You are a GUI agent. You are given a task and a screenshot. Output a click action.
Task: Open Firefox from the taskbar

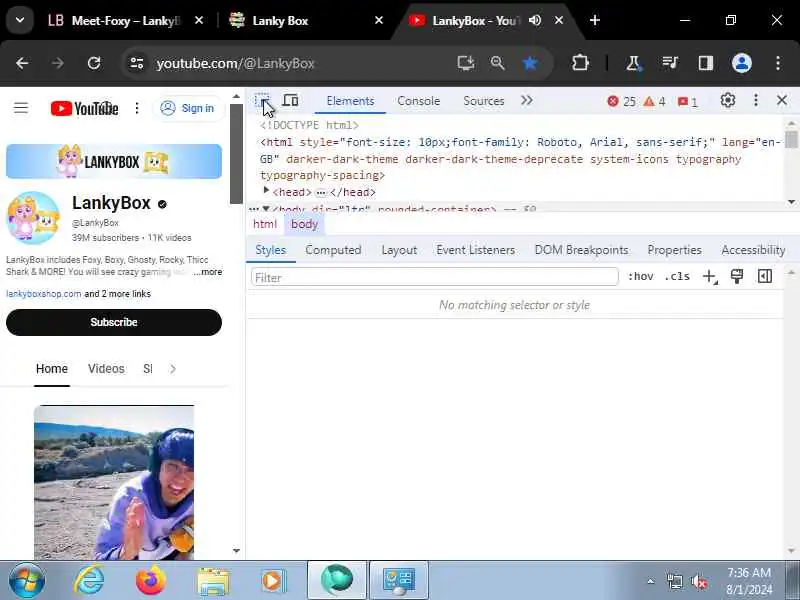151,580
